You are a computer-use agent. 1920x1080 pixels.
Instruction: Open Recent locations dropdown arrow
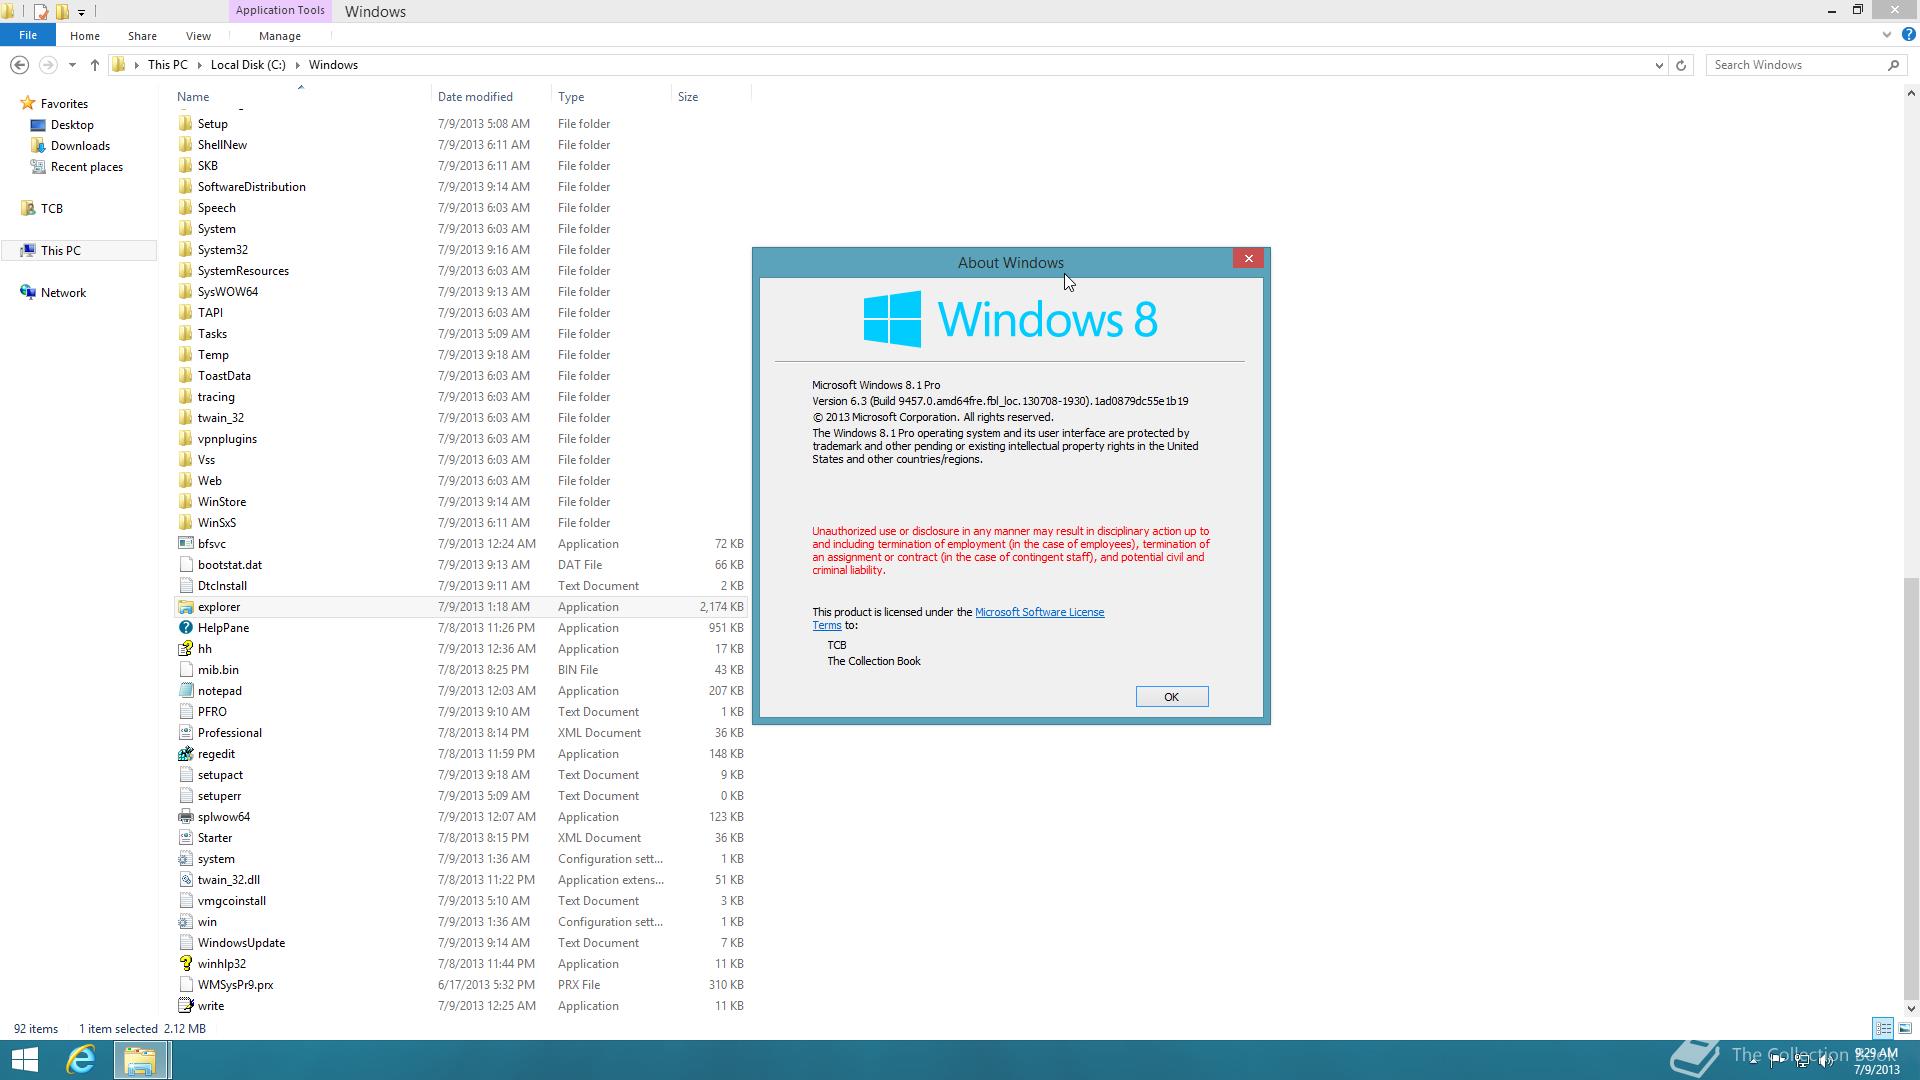[x=72, y=65]
